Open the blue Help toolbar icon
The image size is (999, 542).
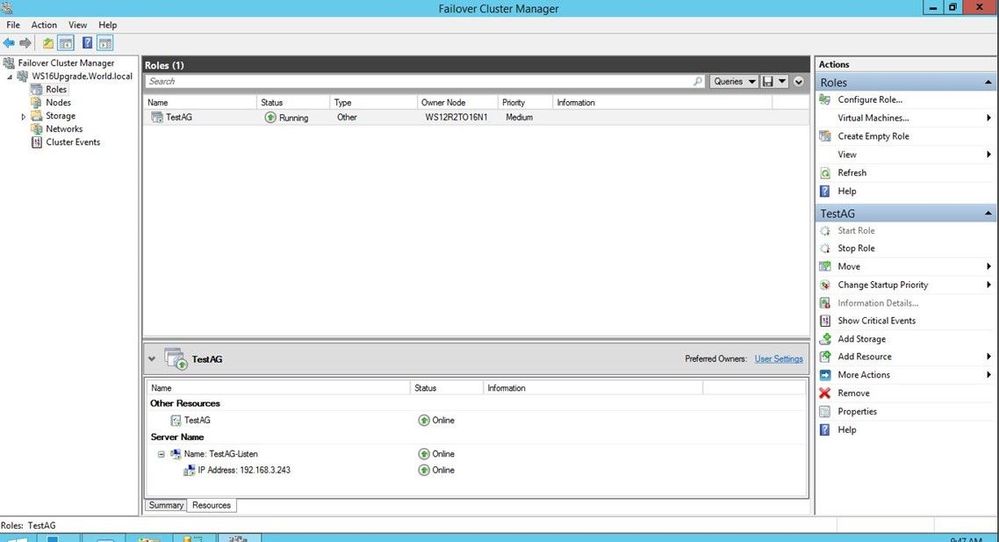pyautogui.click(x=87, y=43)
